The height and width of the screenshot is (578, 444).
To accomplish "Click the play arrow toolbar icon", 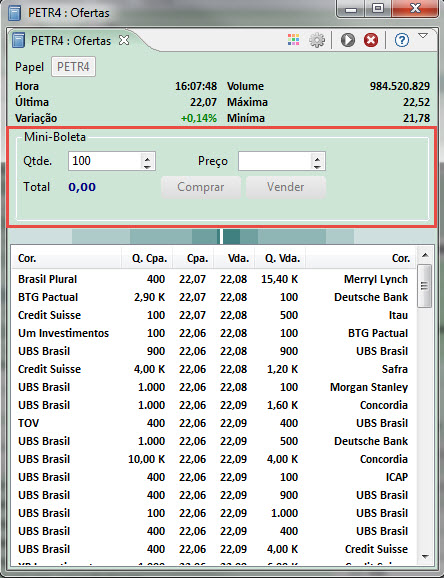I will tap(347, 40).
